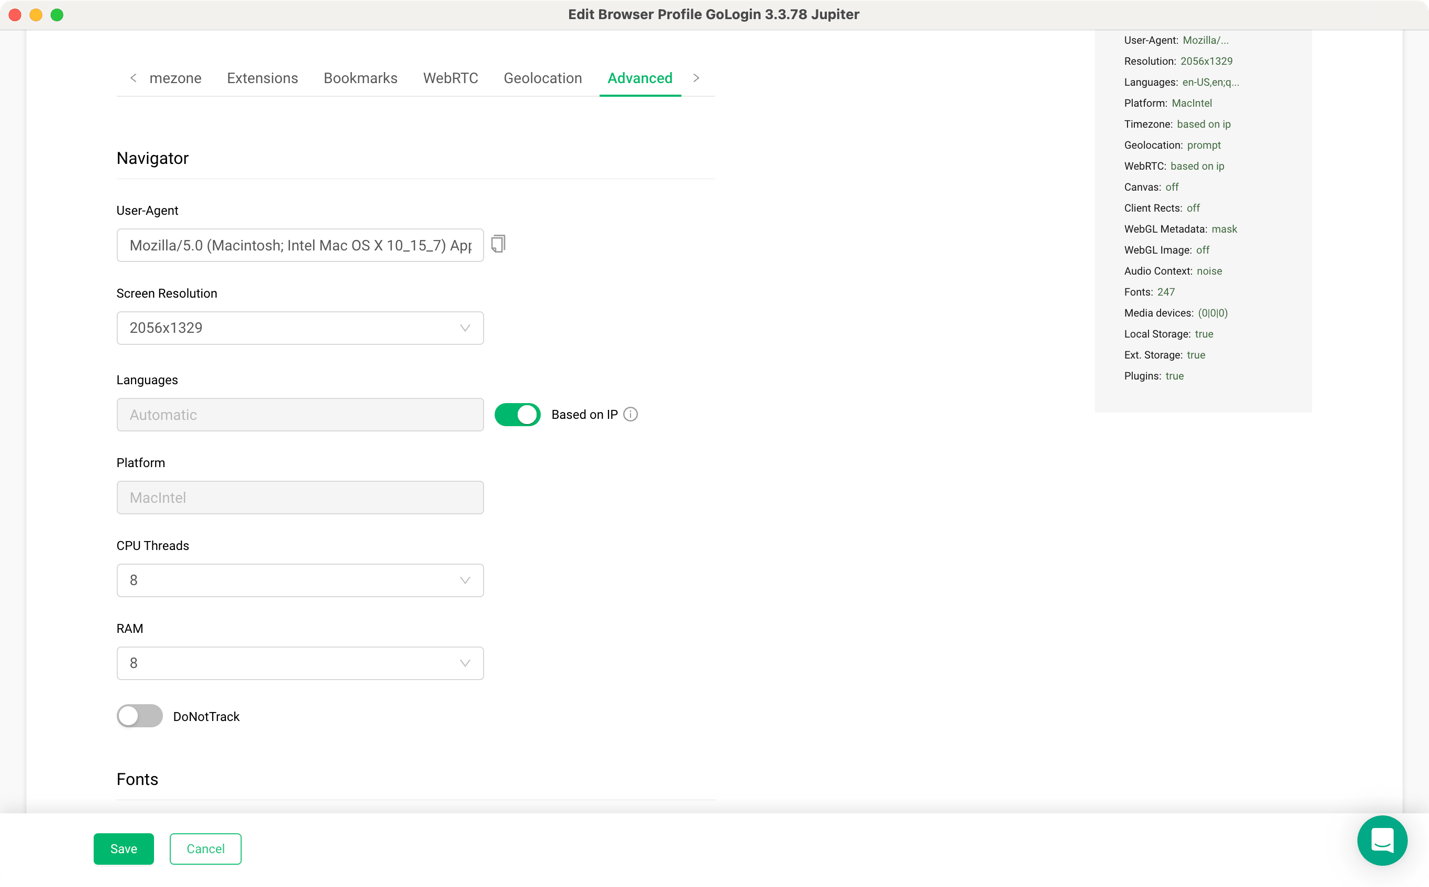Click the WebRTC based on ip summary value
Screen dimensions: 1429x887
(x=1197, y=166)
